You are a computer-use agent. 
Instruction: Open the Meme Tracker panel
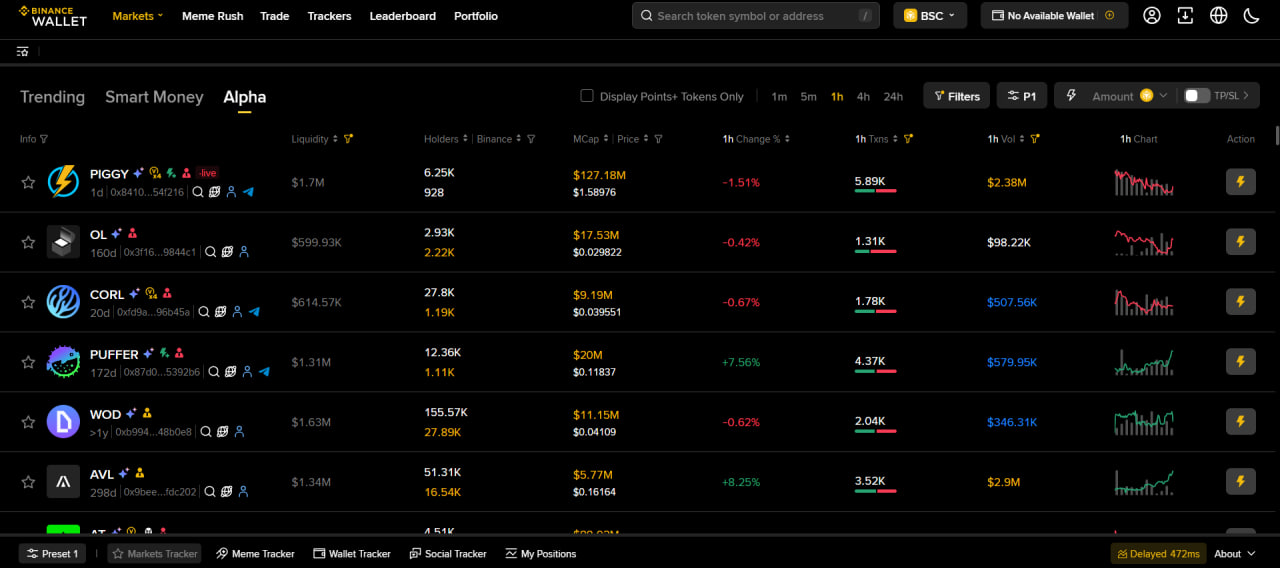pyautogui.click(x=255, y=554)
